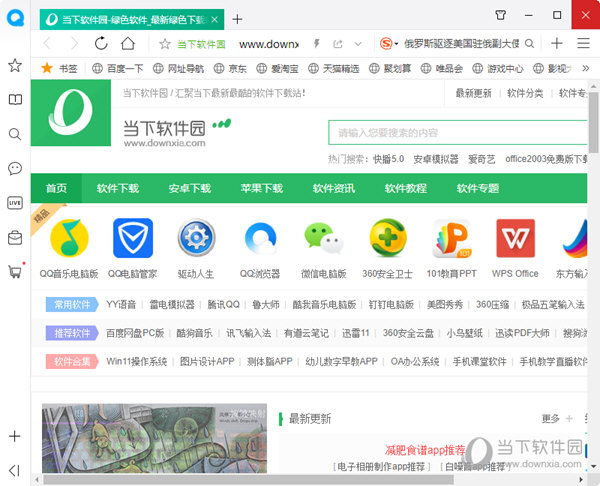
Task: Click the sidebar search magnifier icon
Action: [x=15, y=134]
